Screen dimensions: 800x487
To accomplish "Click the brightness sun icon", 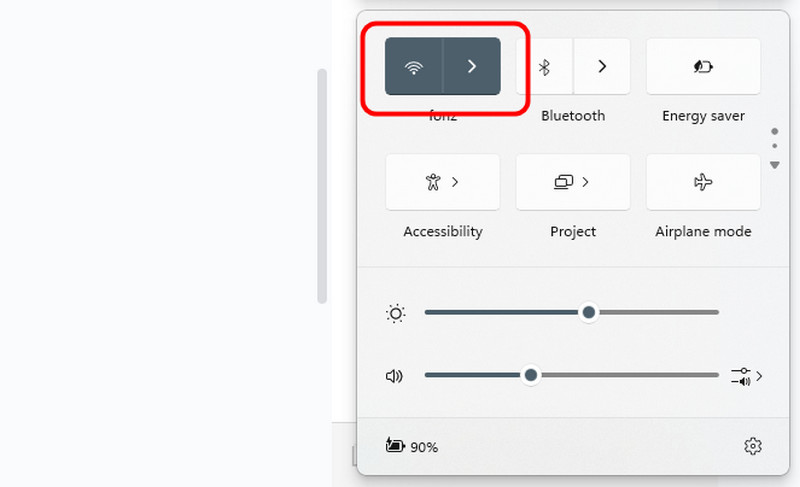I will tap(396, 314).
